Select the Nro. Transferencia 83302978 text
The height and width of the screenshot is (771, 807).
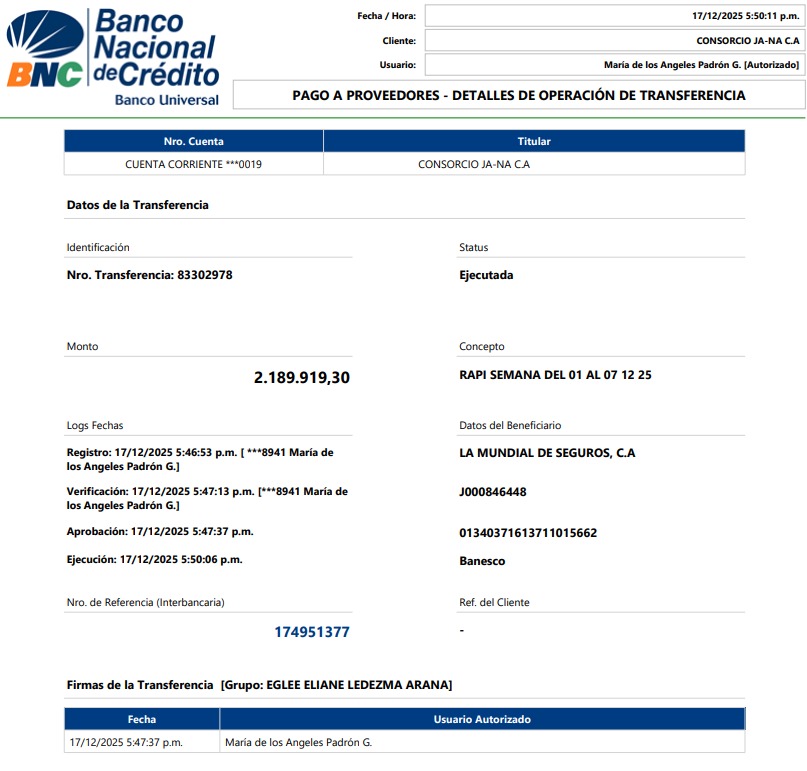(x=149, y=275)
